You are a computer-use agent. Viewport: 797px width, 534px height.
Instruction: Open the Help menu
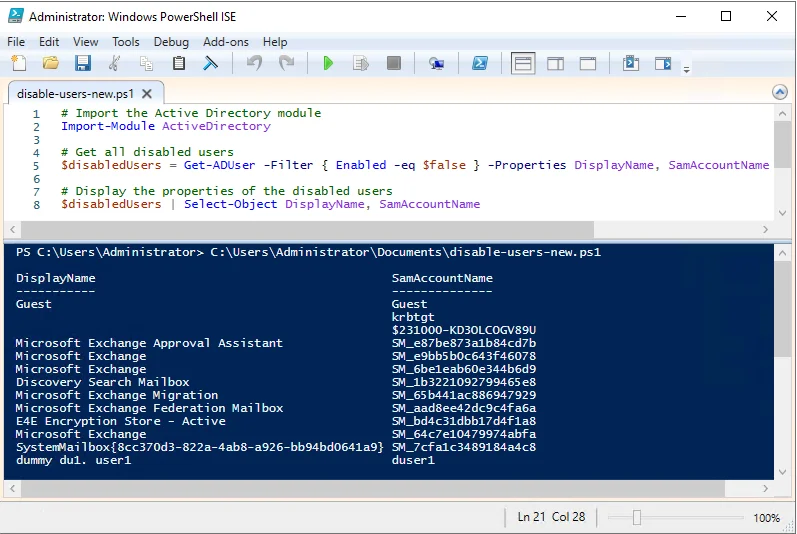tap(275, 42)
